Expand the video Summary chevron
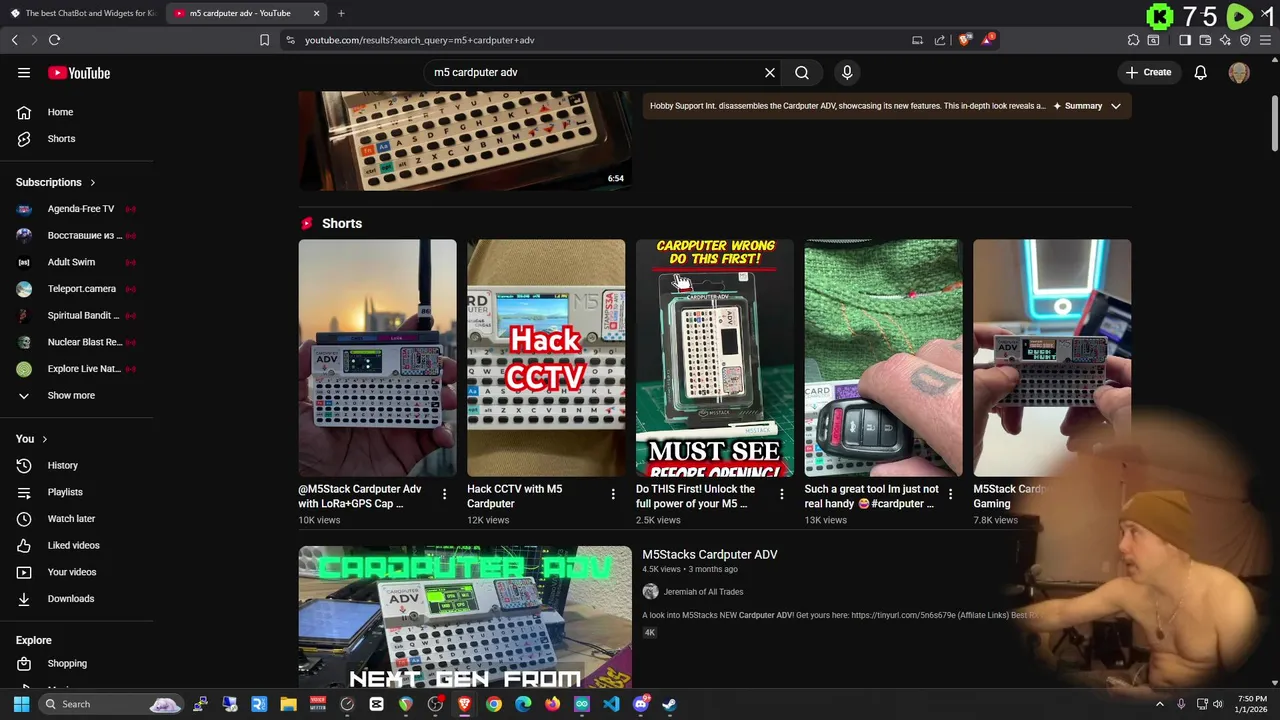The image size is (1280, 720). click(1116, 106)
